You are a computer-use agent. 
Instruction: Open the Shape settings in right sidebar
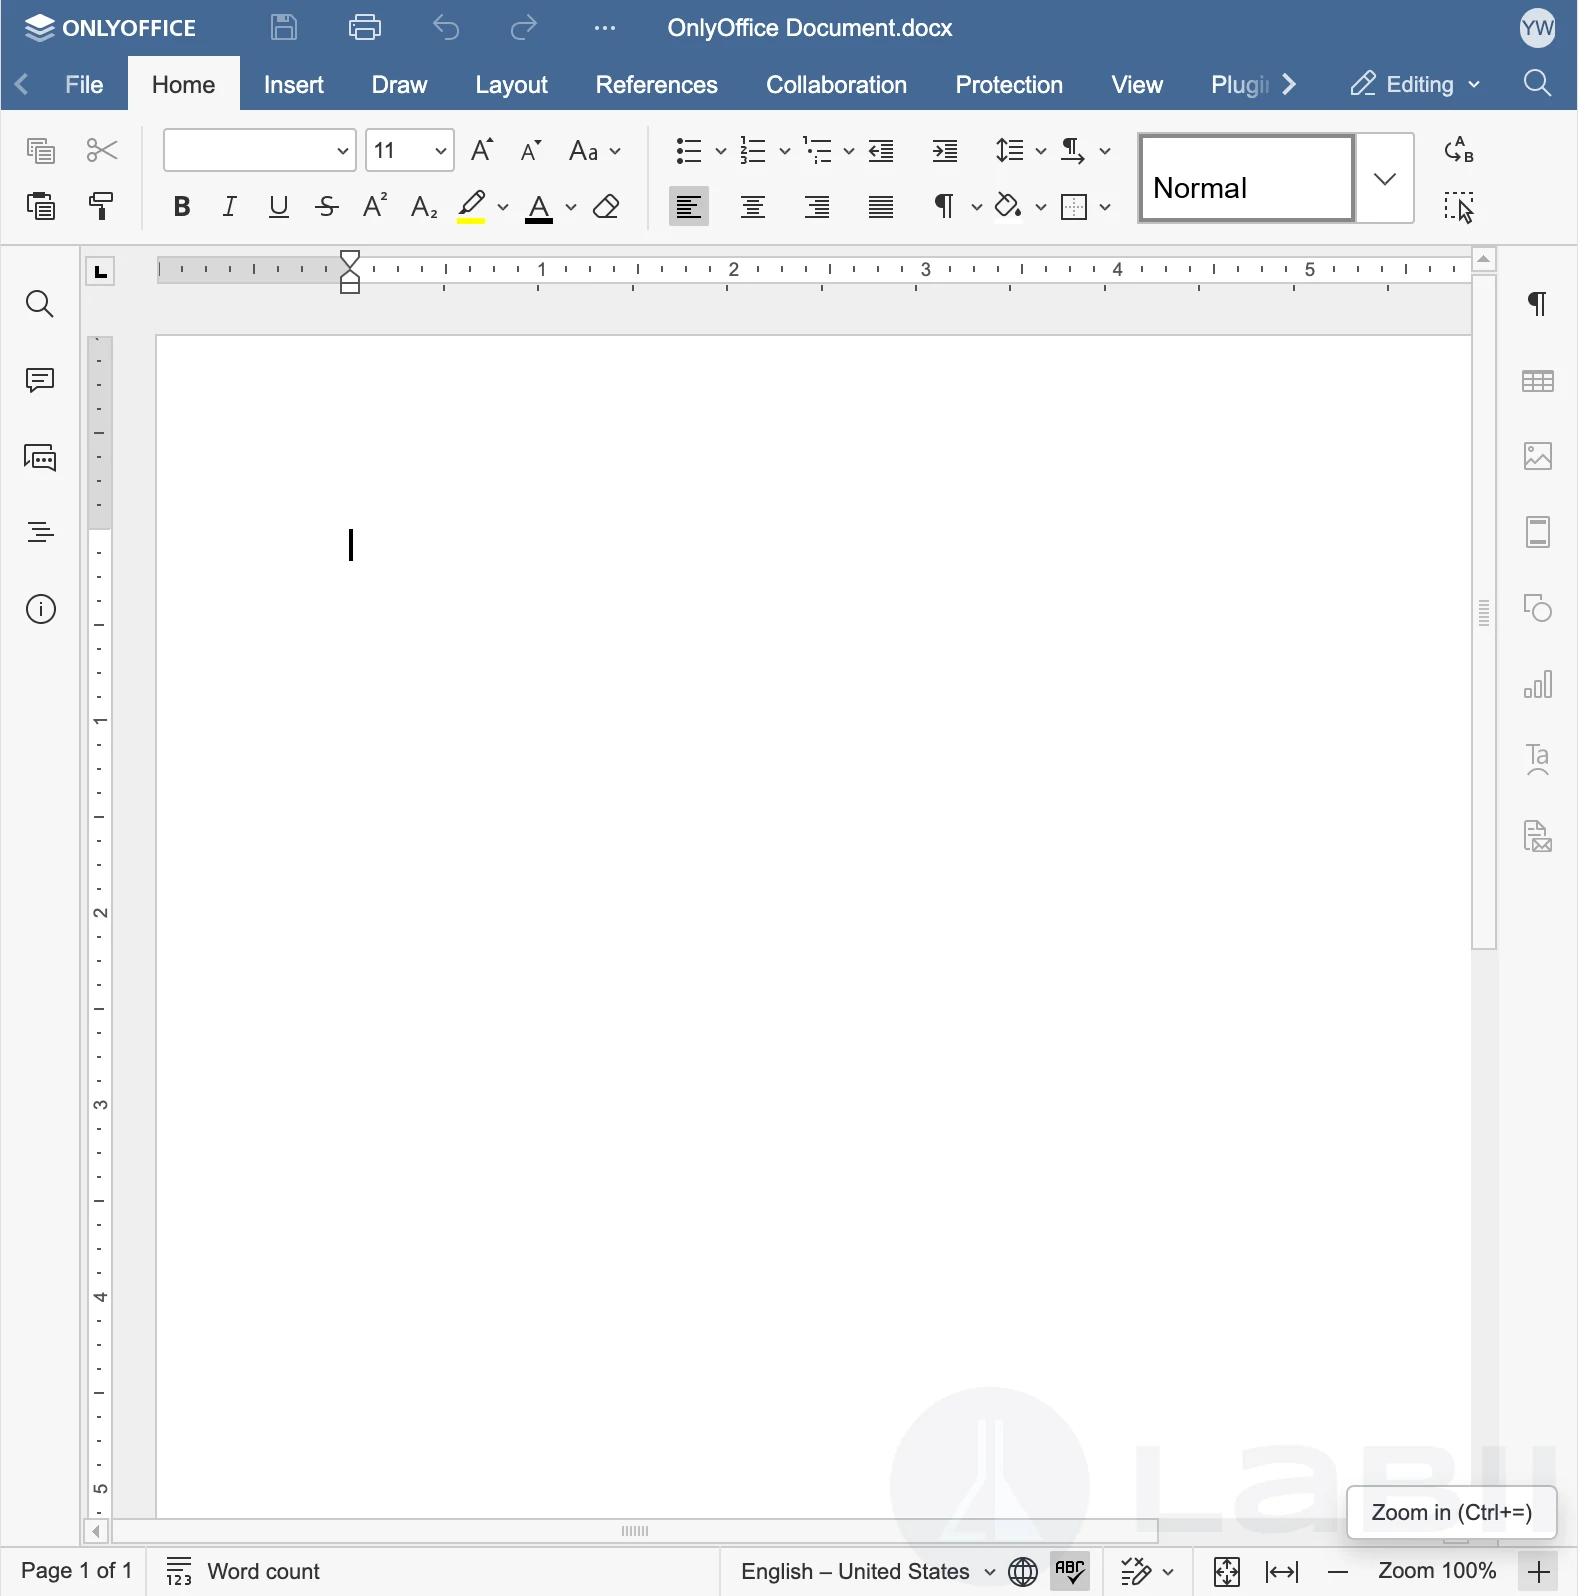[x=1538, y=608]
